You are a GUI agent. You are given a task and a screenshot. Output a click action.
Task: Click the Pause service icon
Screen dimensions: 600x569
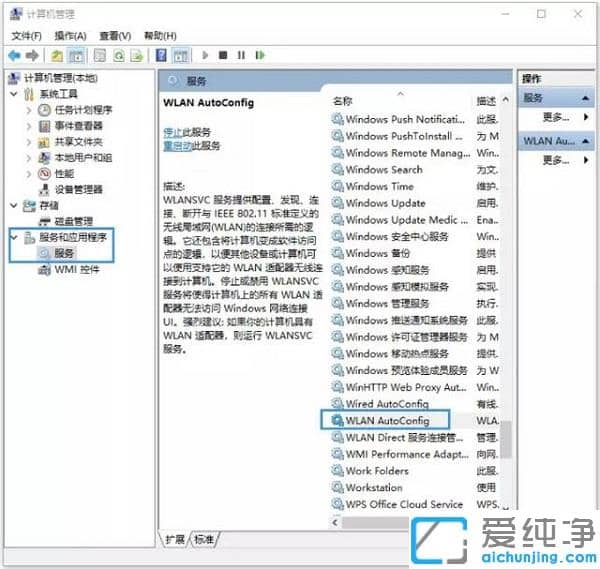point(241,55)
